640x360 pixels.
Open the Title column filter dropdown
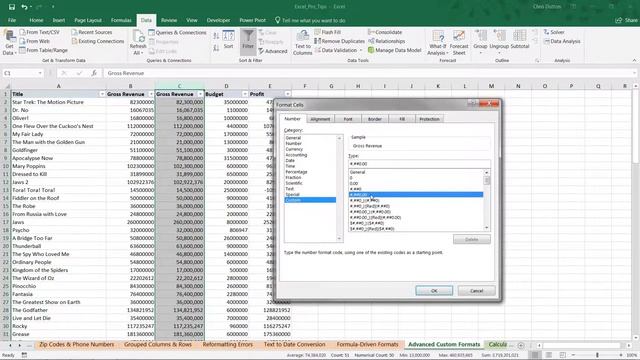tap(102, 94)
